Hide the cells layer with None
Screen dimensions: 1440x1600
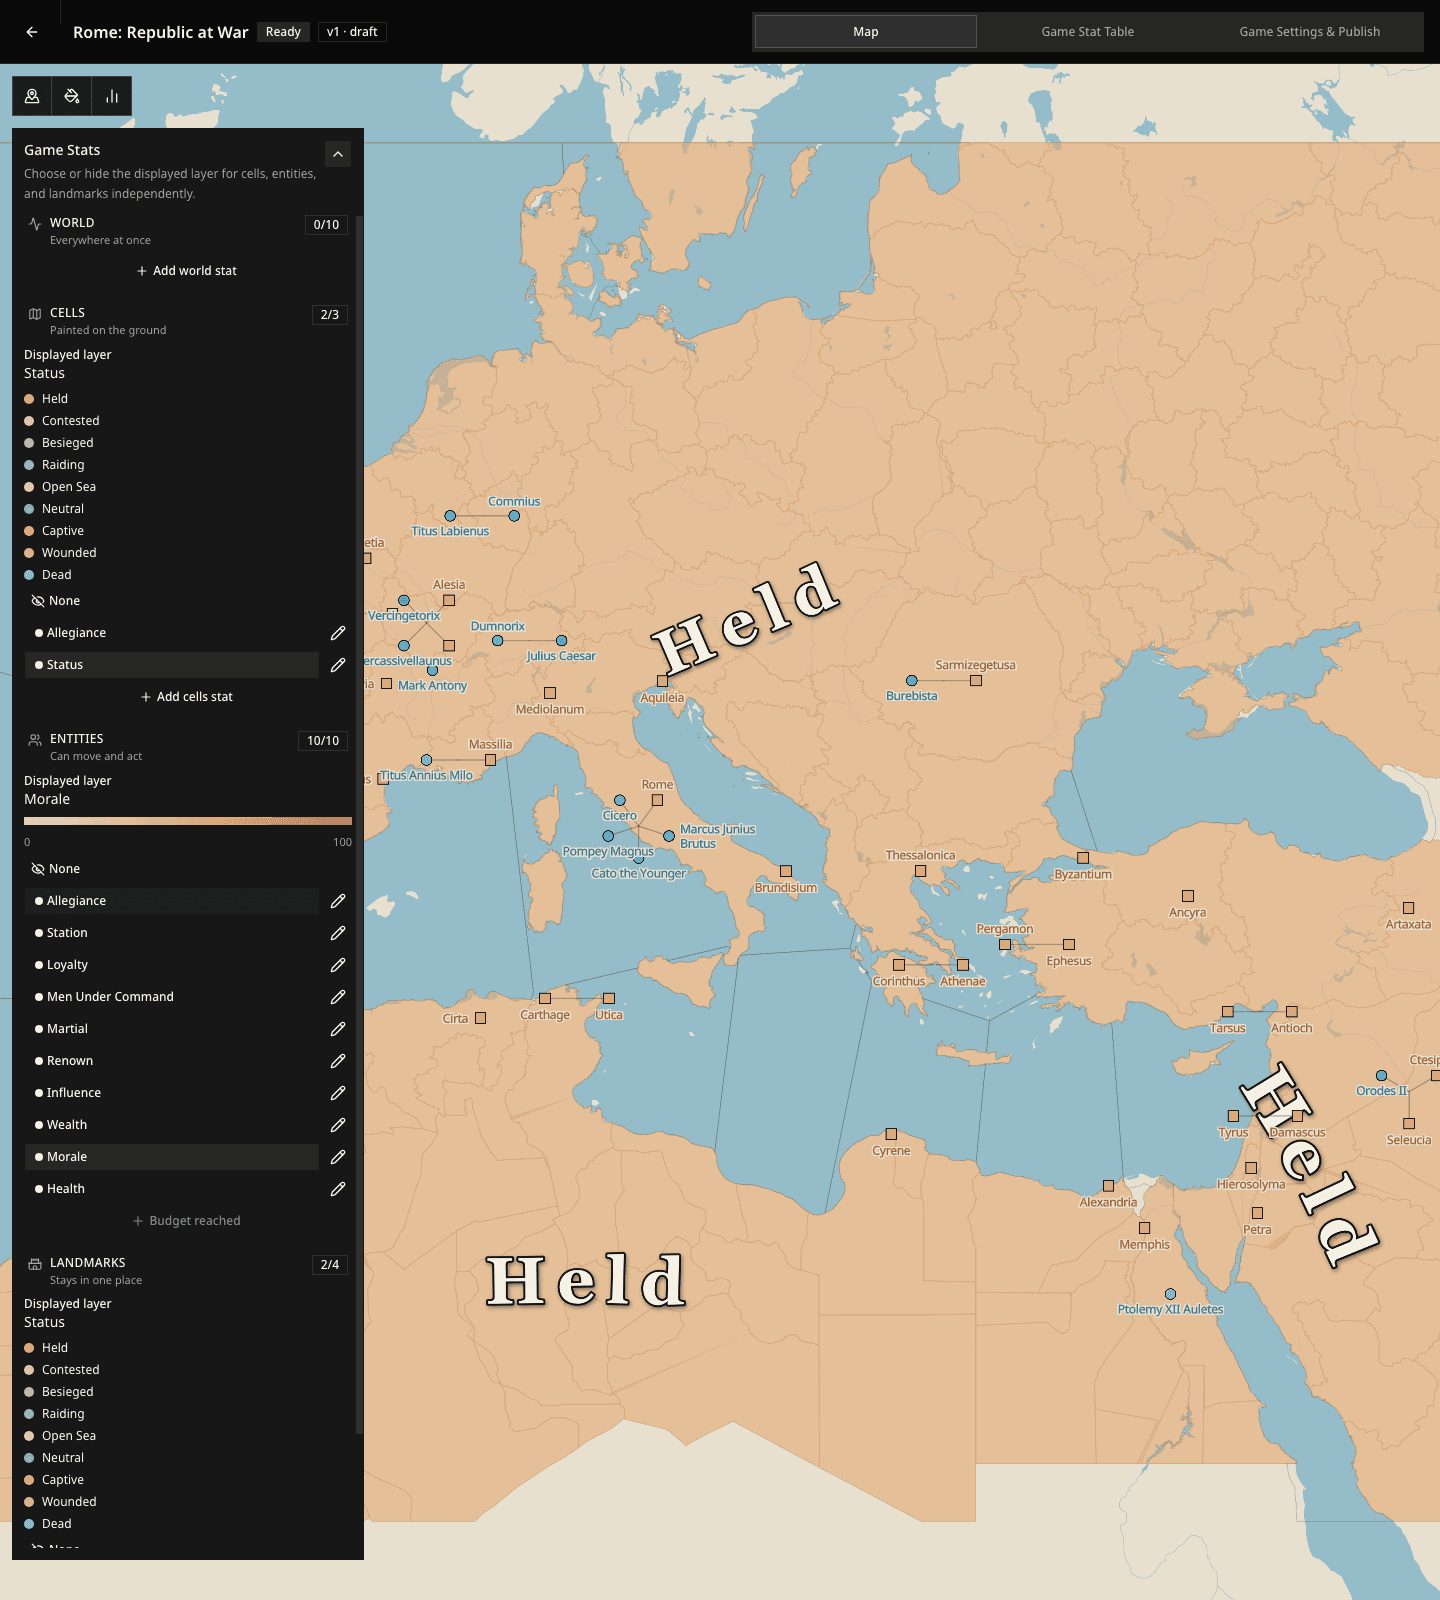(x=56, y=601)
